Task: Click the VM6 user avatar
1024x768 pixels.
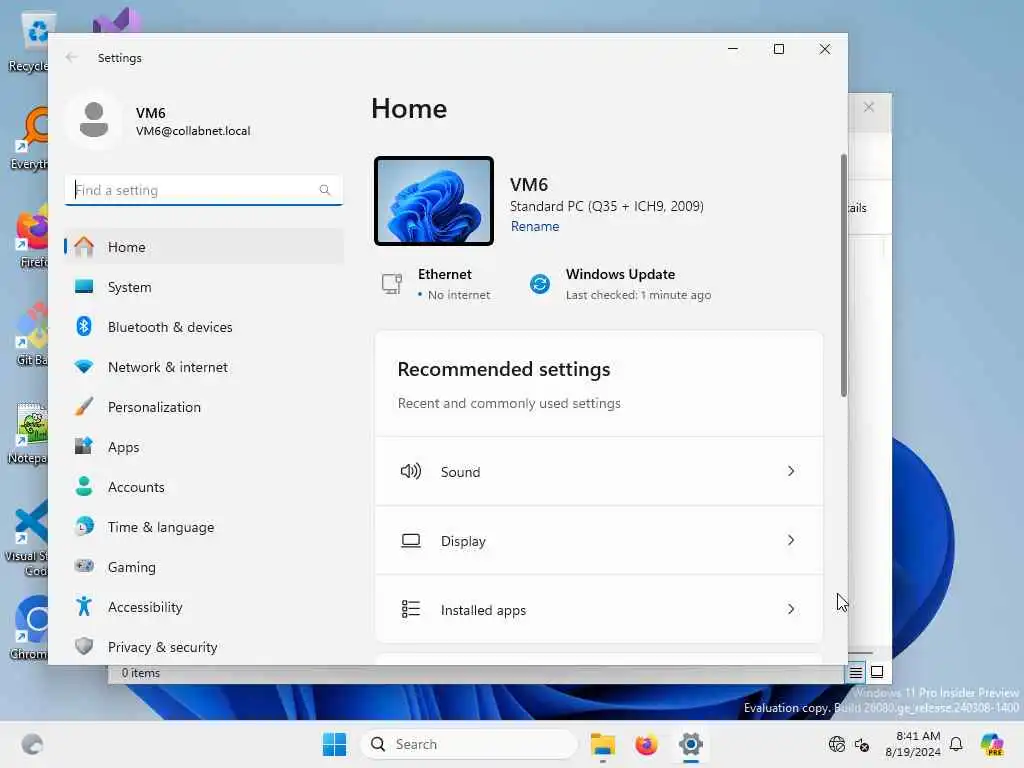Action: pyautogui.click(x=93, y=120)
